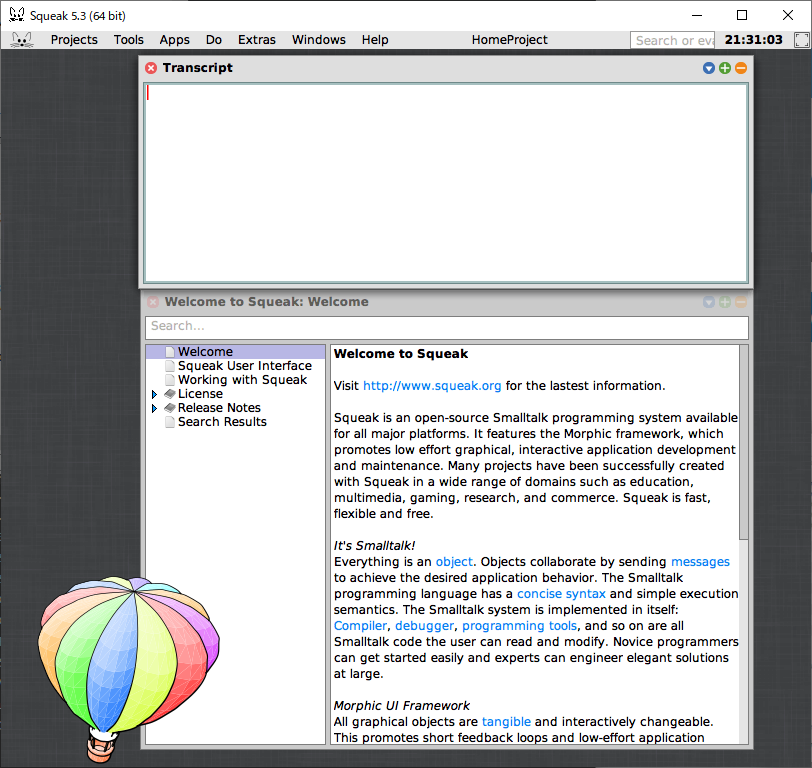Open the Help menu
812x768 pixels.
(x=375, y=40)
